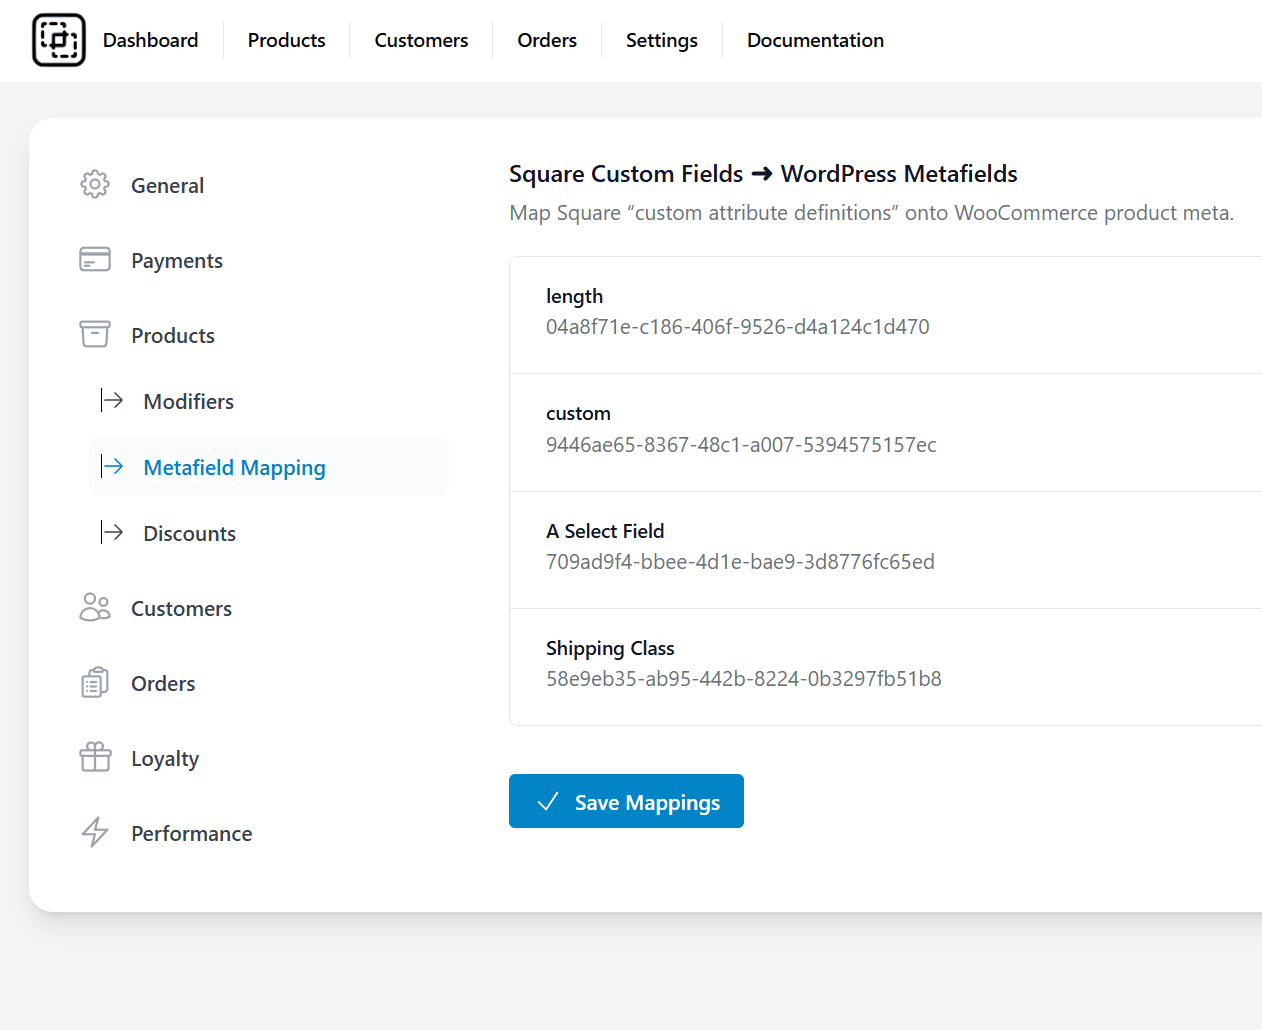Click the "Map Square custom attribute definitions" description
The width and height of the screenshot is (1262, 1030).
tap(872, 213)
